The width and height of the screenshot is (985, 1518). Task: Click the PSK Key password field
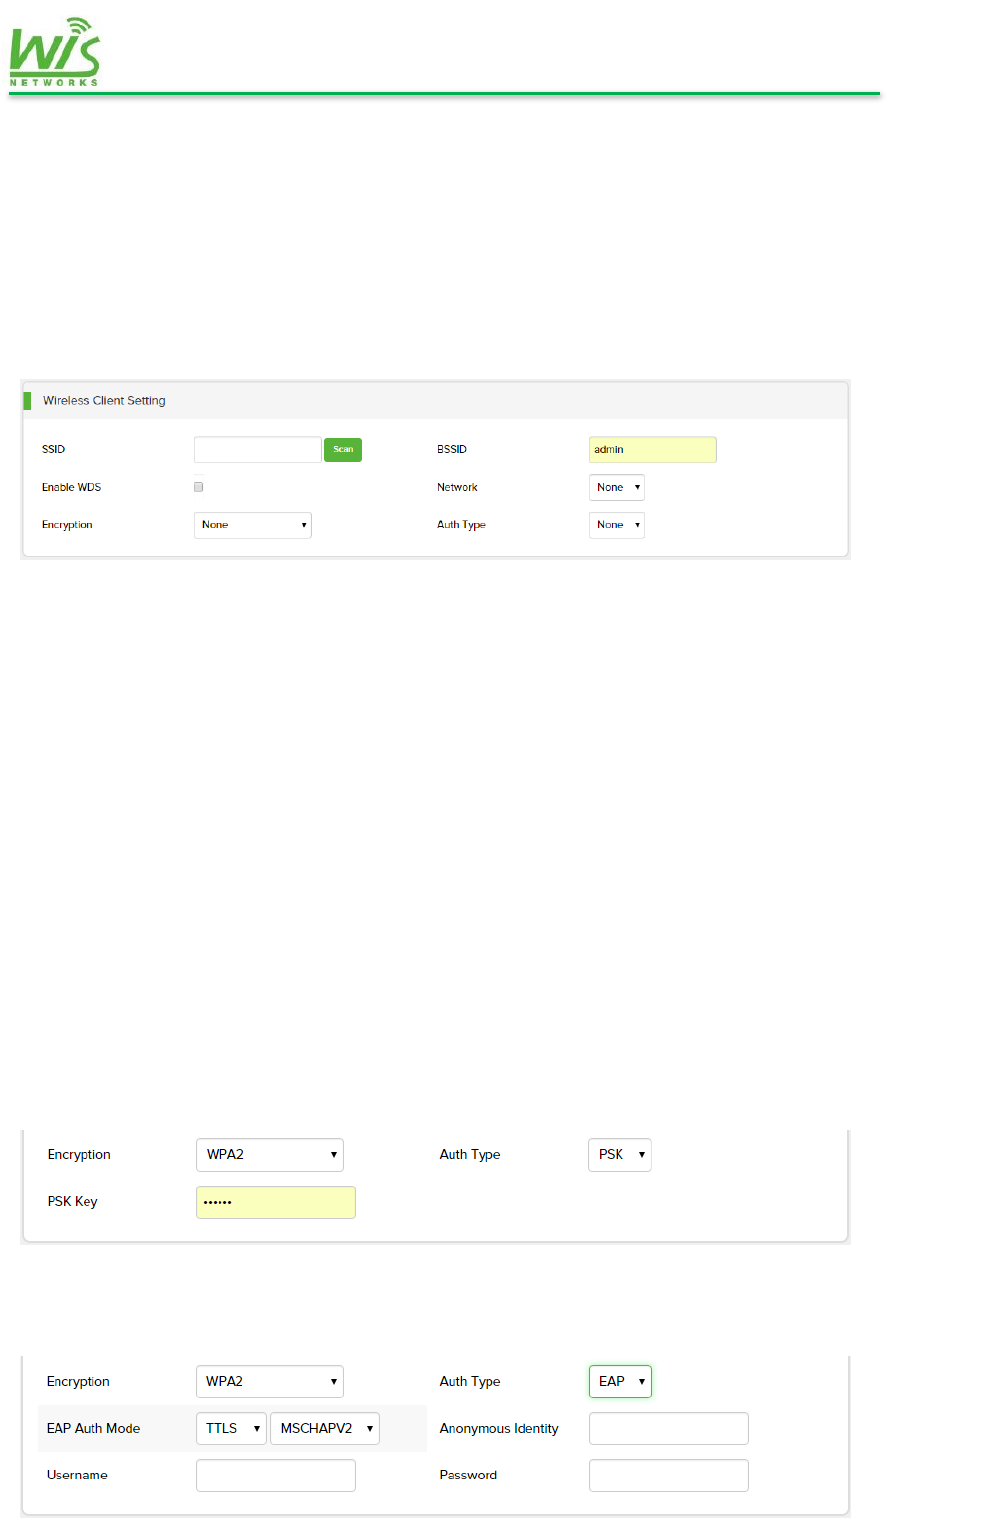(x=276, y=1202)
